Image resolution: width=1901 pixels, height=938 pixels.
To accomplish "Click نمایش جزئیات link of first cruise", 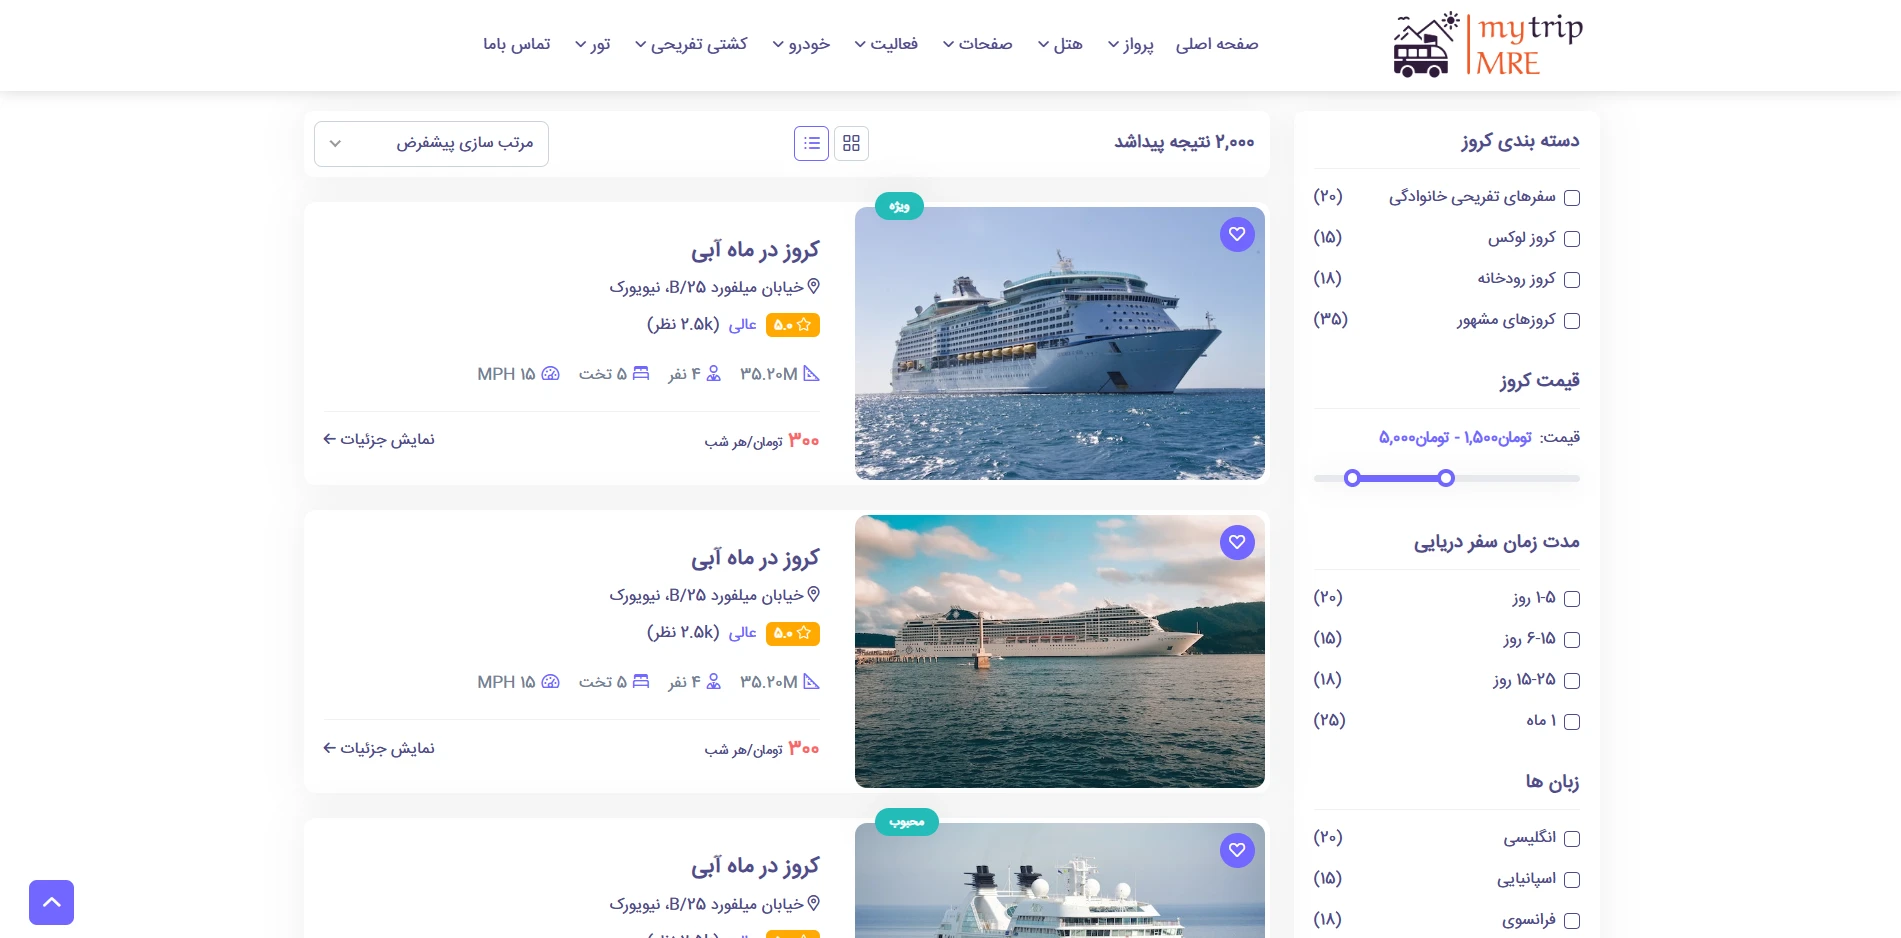I will 379,439.
